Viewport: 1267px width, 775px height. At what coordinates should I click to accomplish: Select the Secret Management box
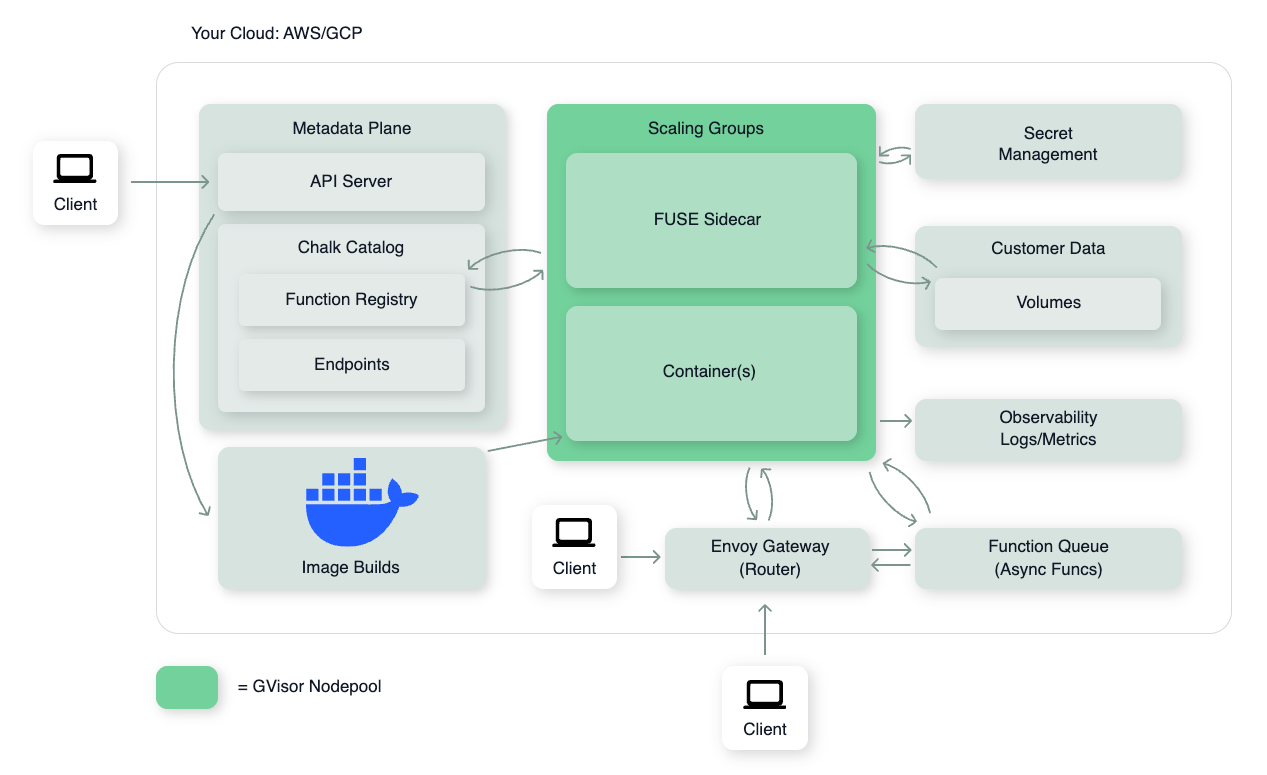pyautogui.click(x=1048, y=143)
